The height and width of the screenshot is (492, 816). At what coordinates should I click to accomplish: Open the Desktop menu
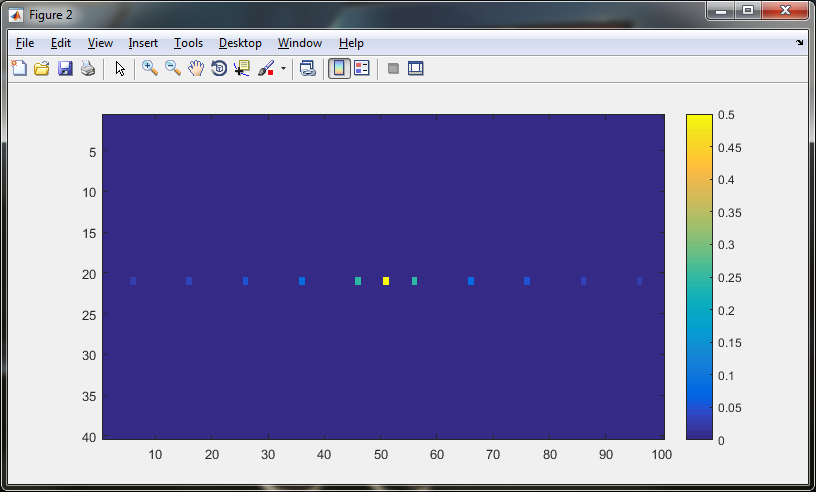tap(240, 43)
